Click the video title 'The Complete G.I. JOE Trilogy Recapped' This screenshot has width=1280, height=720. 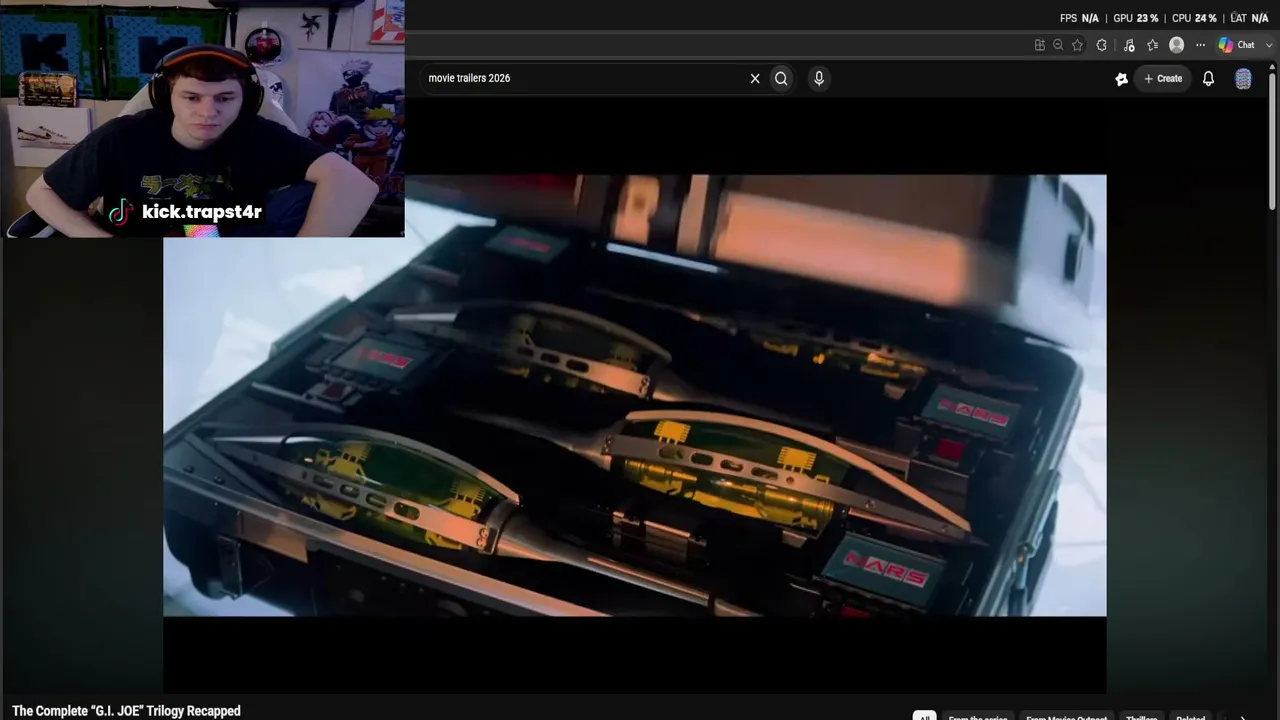click(x=126, y=711)
